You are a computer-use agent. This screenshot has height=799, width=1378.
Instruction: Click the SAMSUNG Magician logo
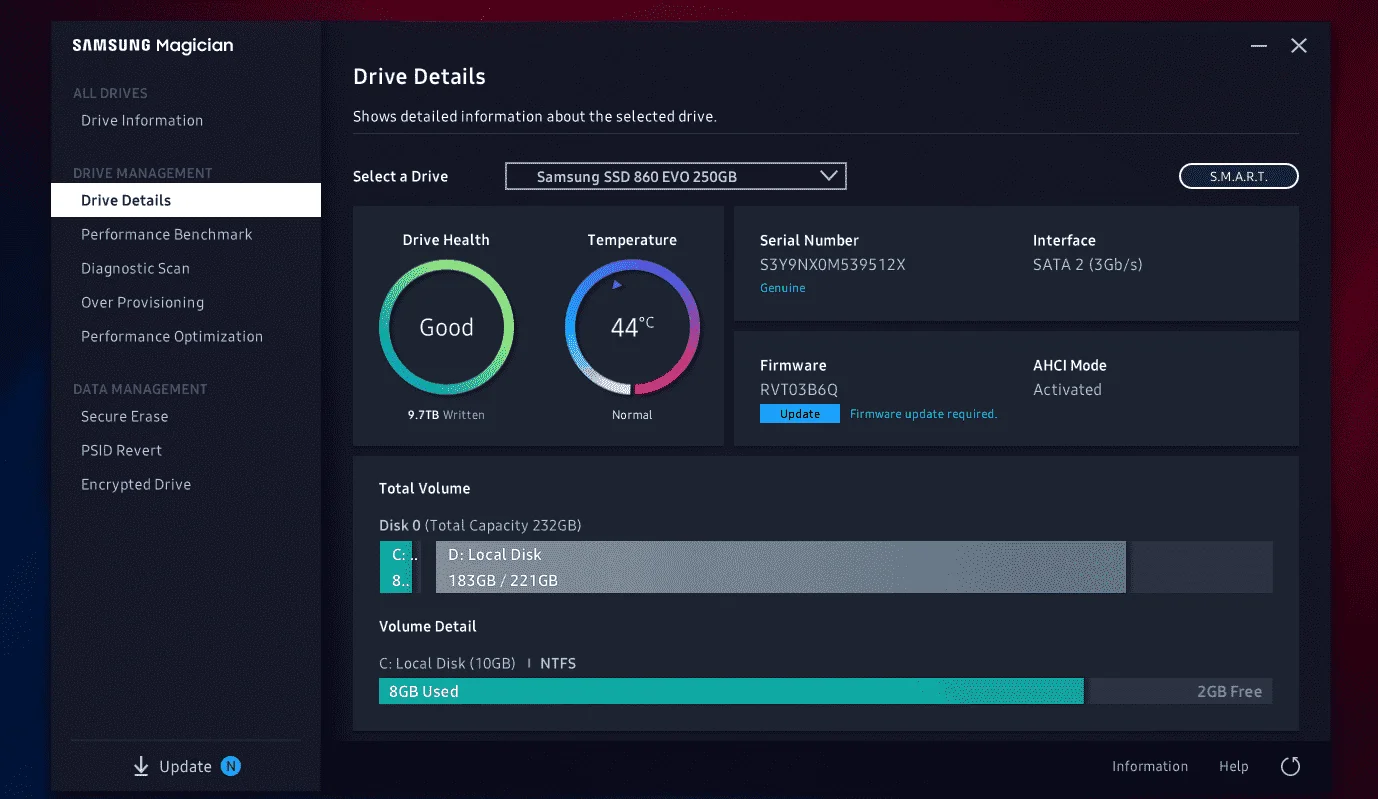(x=153, y=46)
